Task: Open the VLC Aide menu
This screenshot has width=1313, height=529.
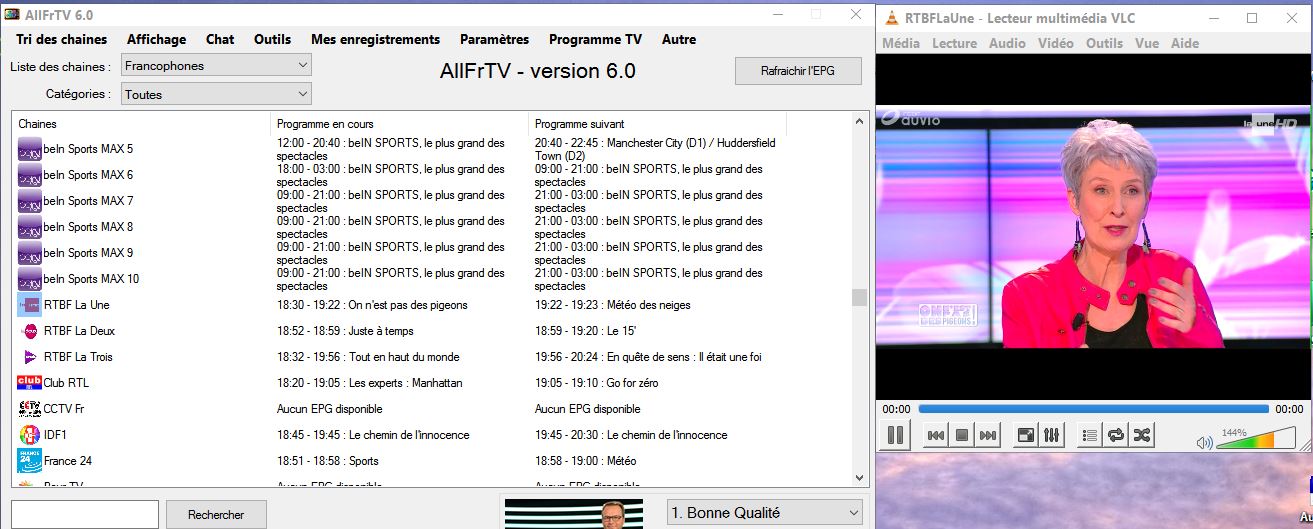Action: 1184,43
